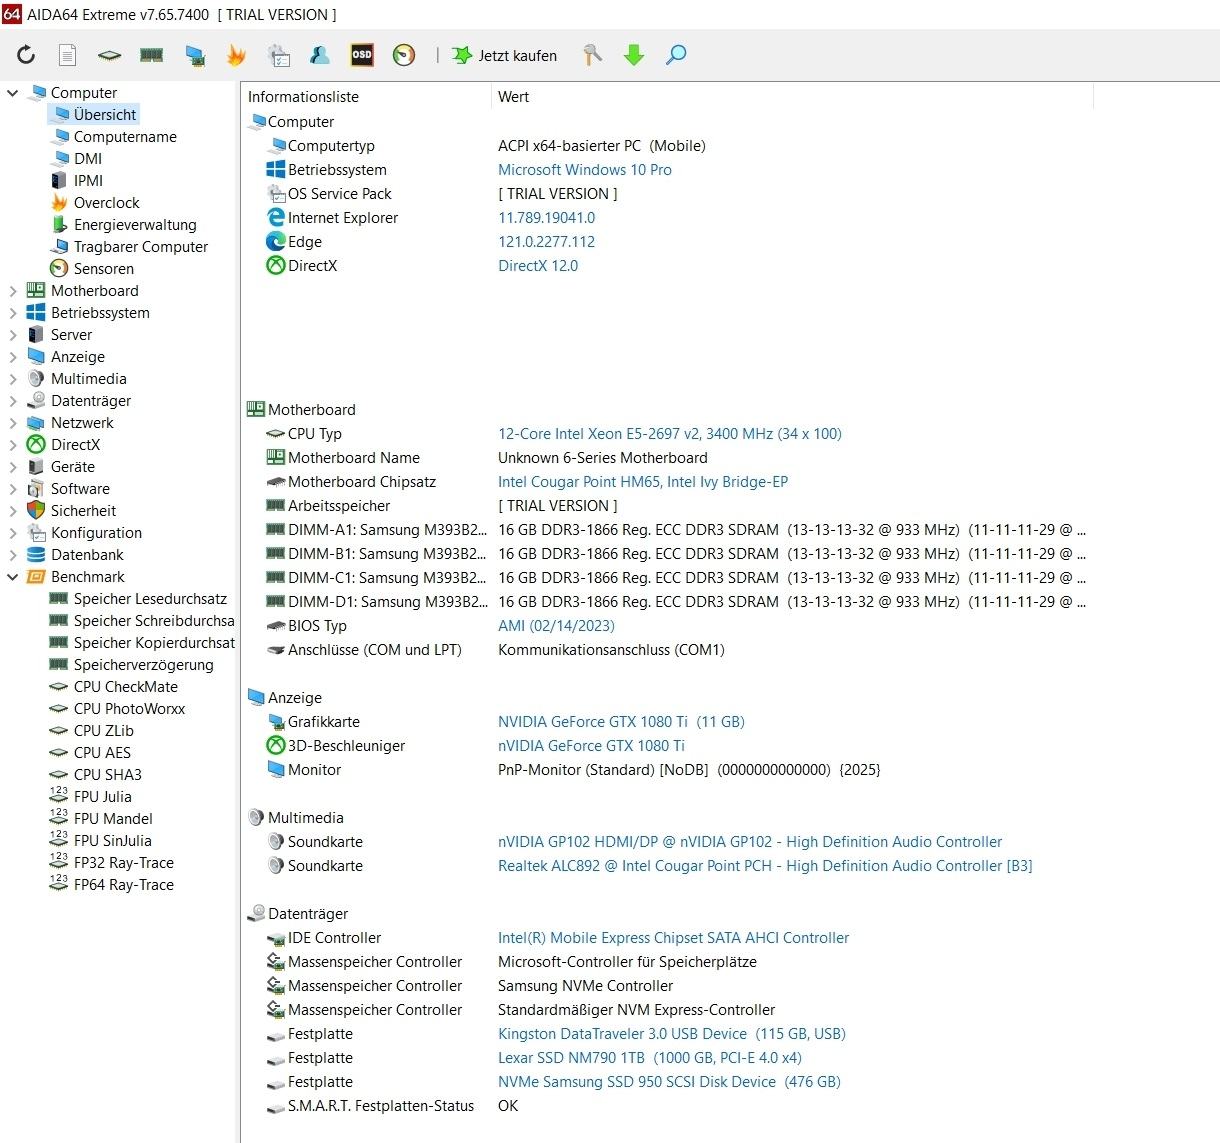Select Geräte in the sidebar tree
This screenshot has height=1143, width=1220.
pos(73,467)
